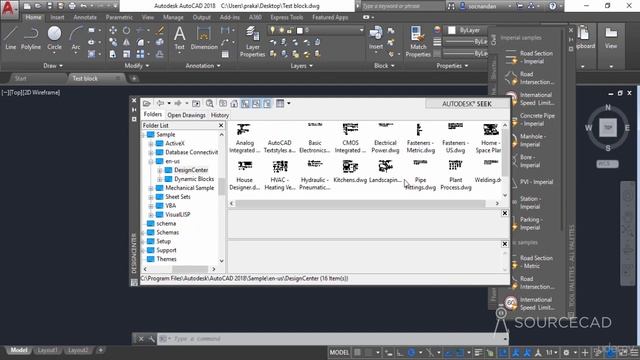Click the AutoCAD application menu logo
This screenshot has width=640, height=360.
pyautogui.click(x=9, y=9)
